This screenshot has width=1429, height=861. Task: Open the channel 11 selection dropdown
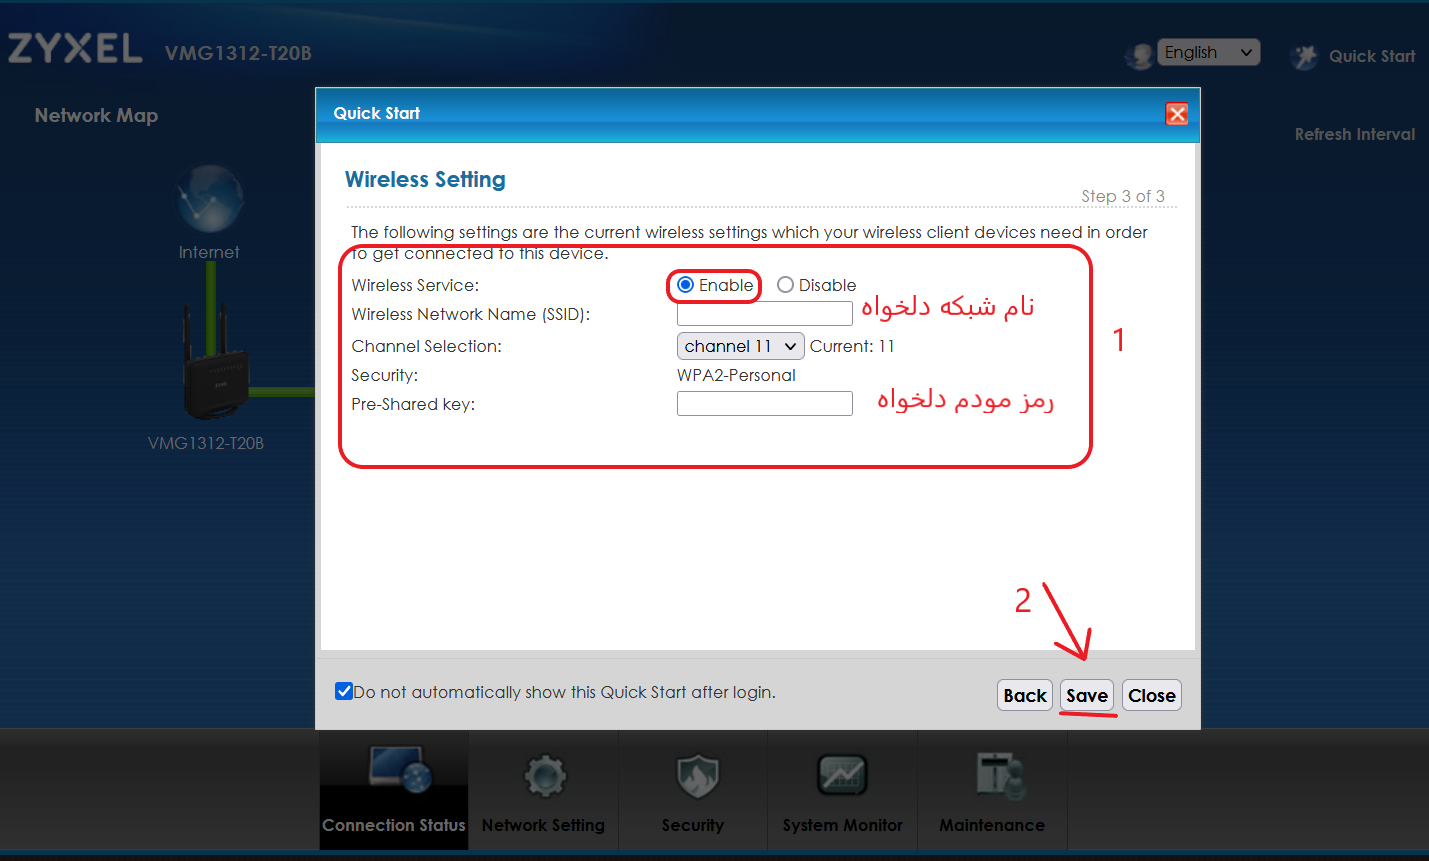coord(741,346)
